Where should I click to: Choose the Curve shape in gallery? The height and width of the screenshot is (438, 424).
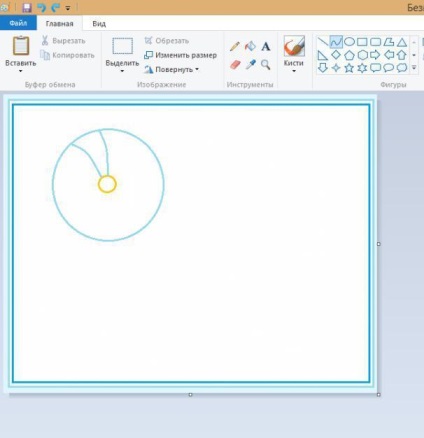[336, 42]
